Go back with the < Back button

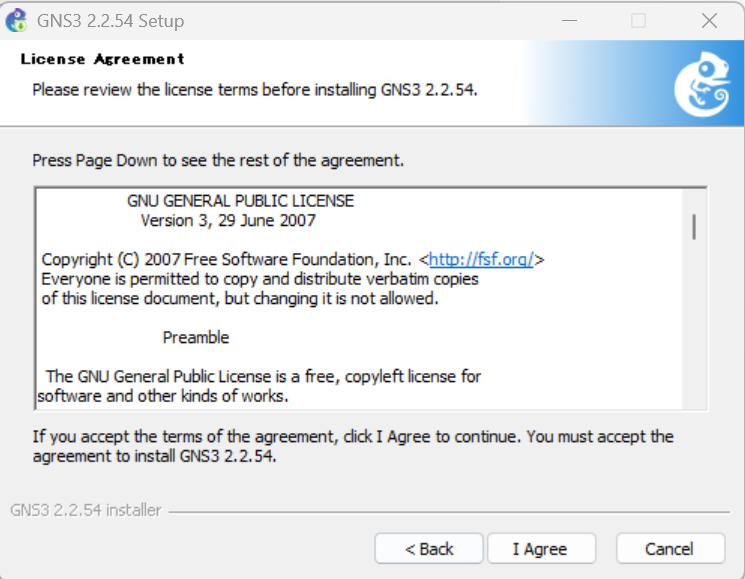pos(429,548)
